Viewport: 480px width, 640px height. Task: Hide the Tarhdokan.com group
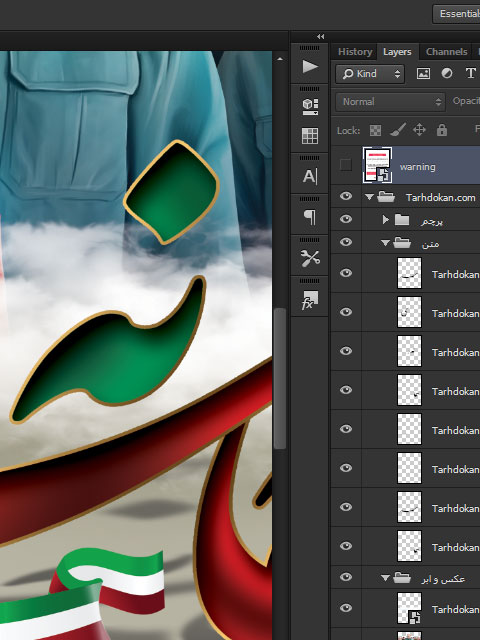pos(346,196)
